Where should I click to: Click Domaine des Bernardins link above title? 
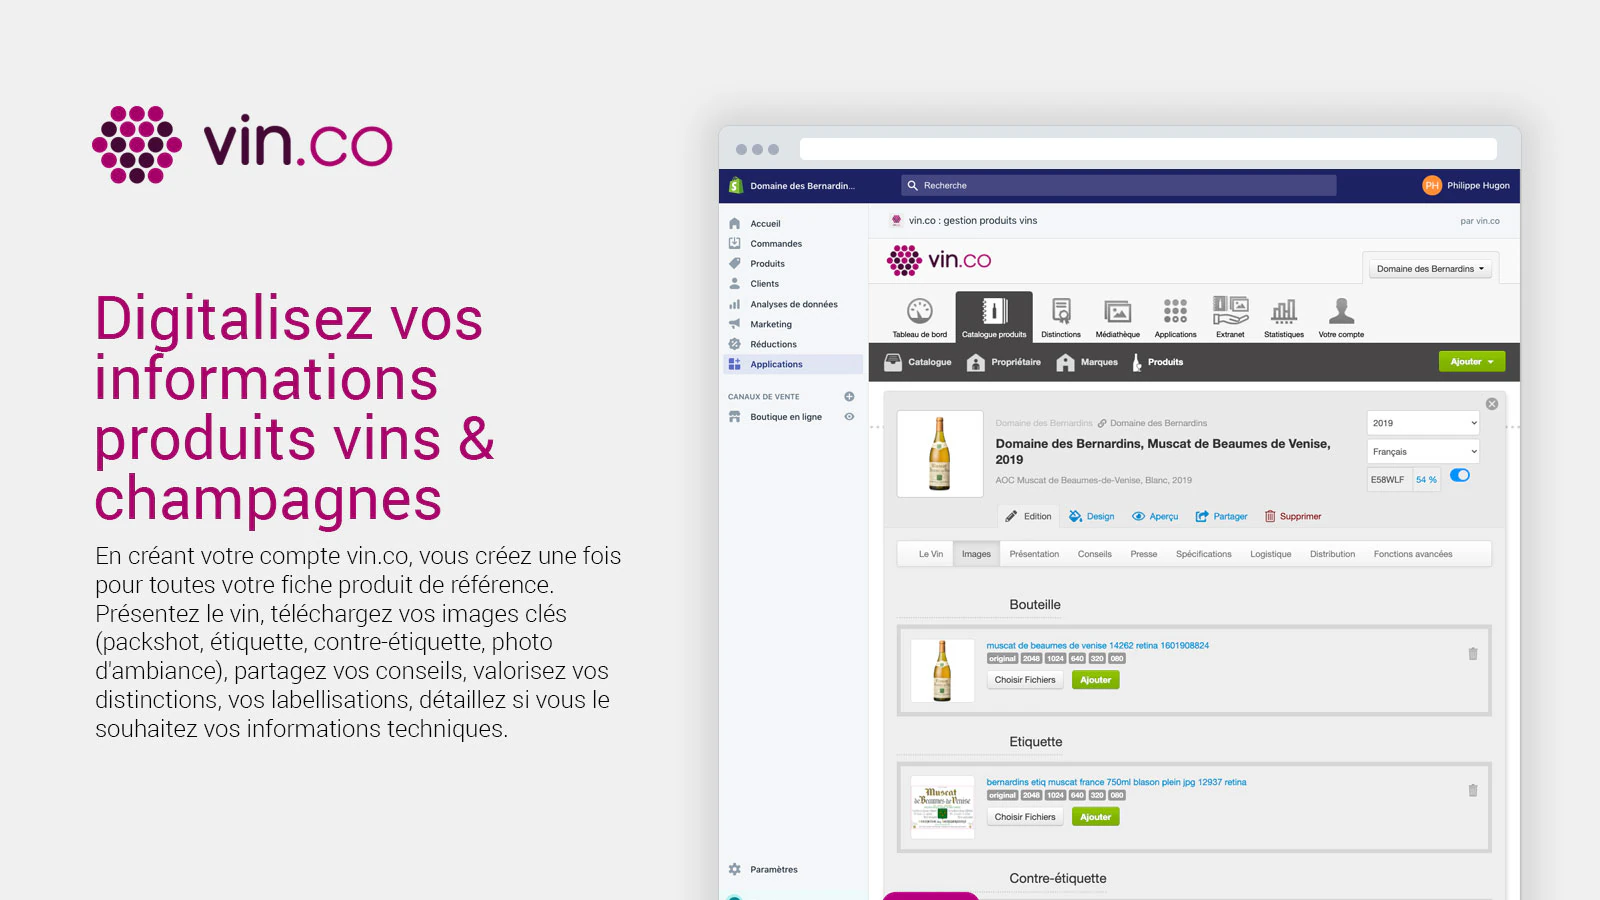click(x=1158, y=424)
